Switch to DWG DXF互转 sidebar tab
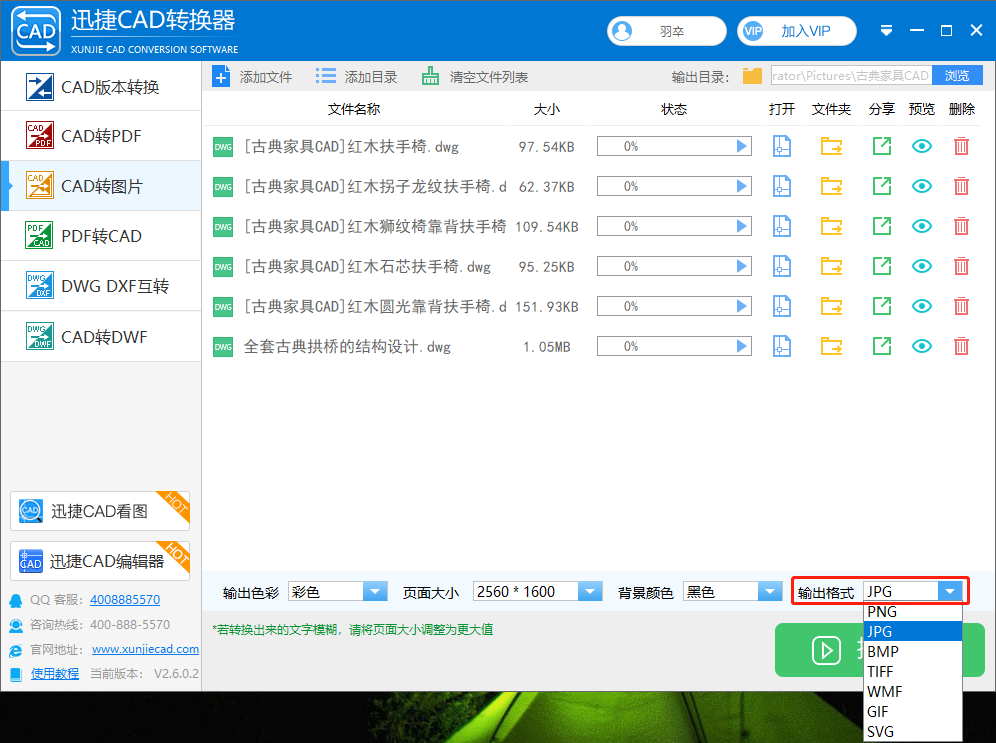This screenshot has height=743, width=996. pyautogui.click(x=102, y=286)
